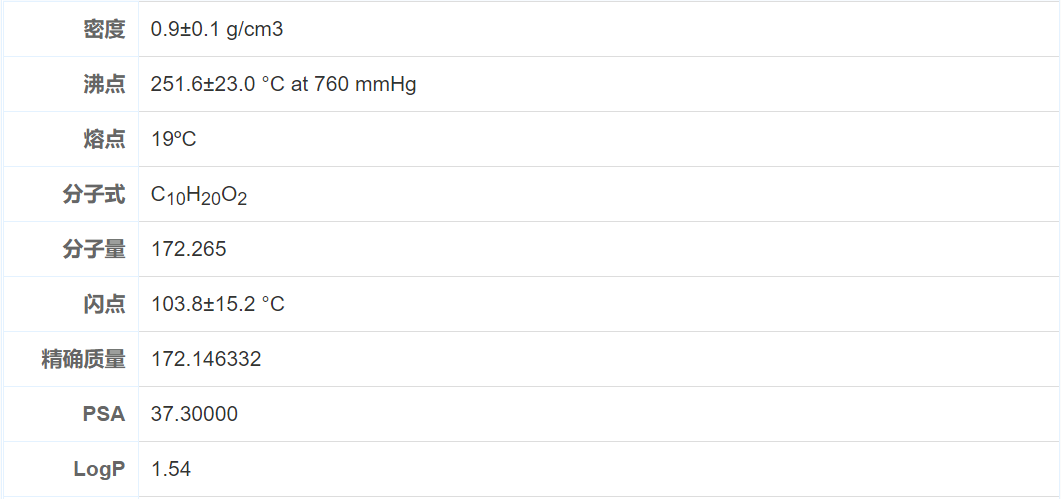Click the g/cm3 density unit

click(x=252, y=29)
